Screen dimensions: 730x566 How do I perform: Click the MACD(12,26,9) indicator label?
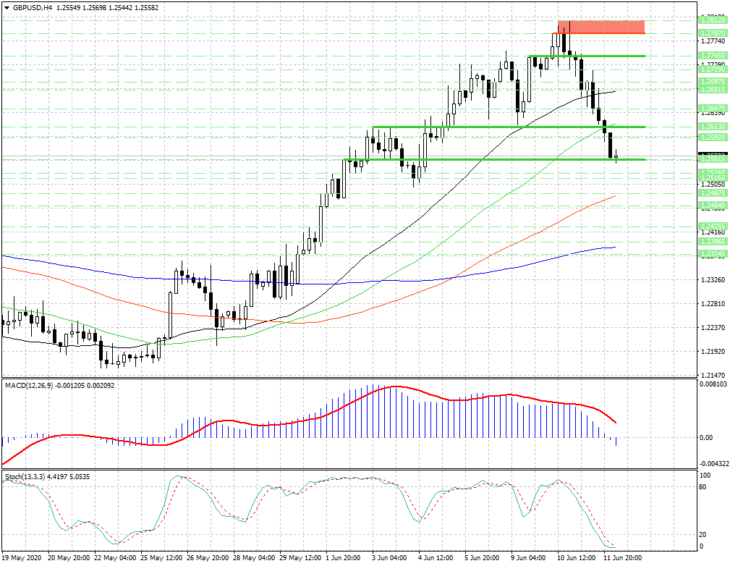point(29,386)
